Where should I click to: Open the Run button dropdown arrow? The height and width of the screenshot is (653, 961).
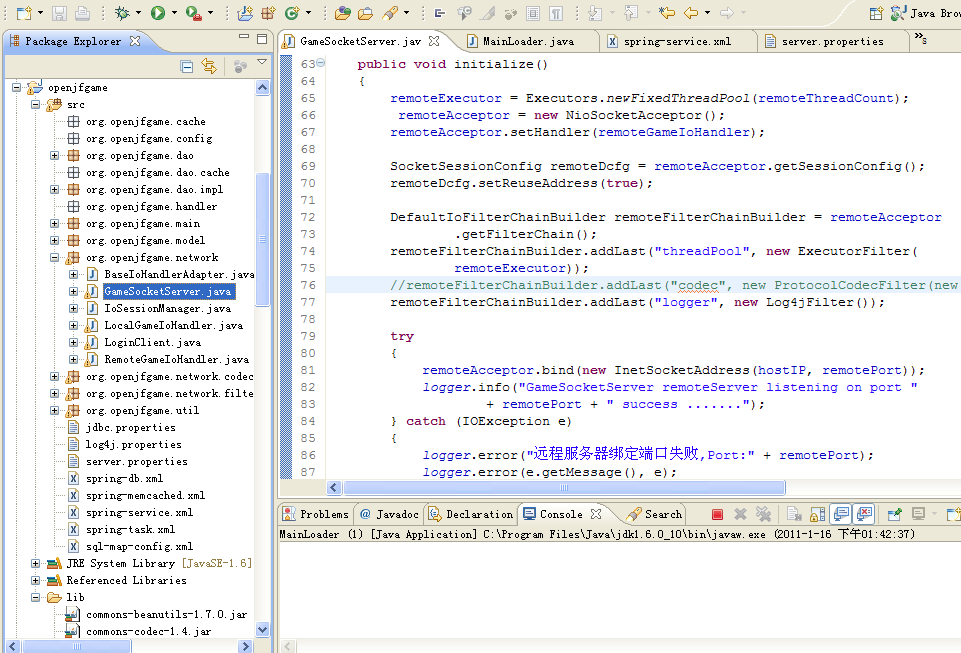pyautogui.click(x=174, y=13)
